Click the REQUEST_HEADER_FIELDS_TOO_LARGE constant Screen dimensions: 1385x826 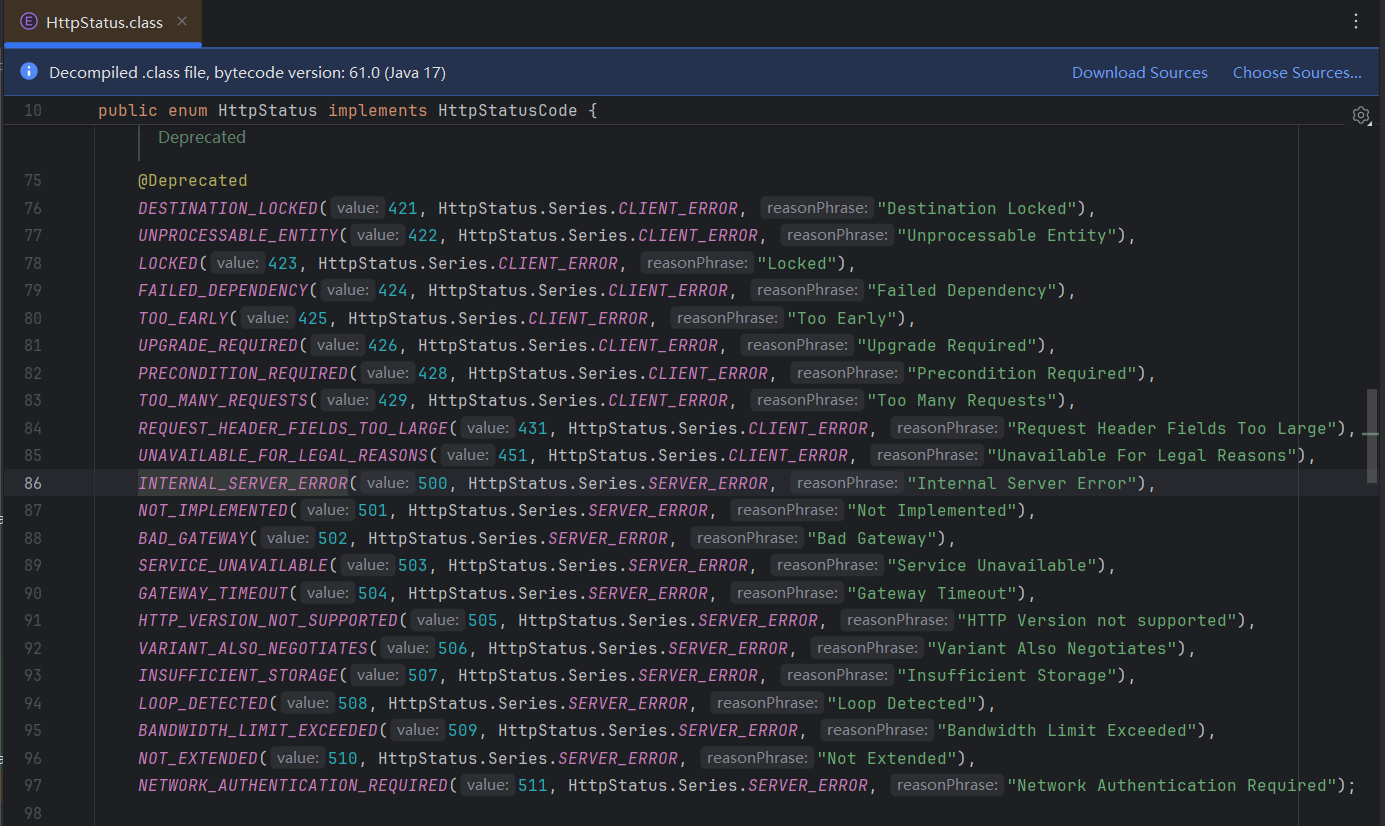coord(293,428)
